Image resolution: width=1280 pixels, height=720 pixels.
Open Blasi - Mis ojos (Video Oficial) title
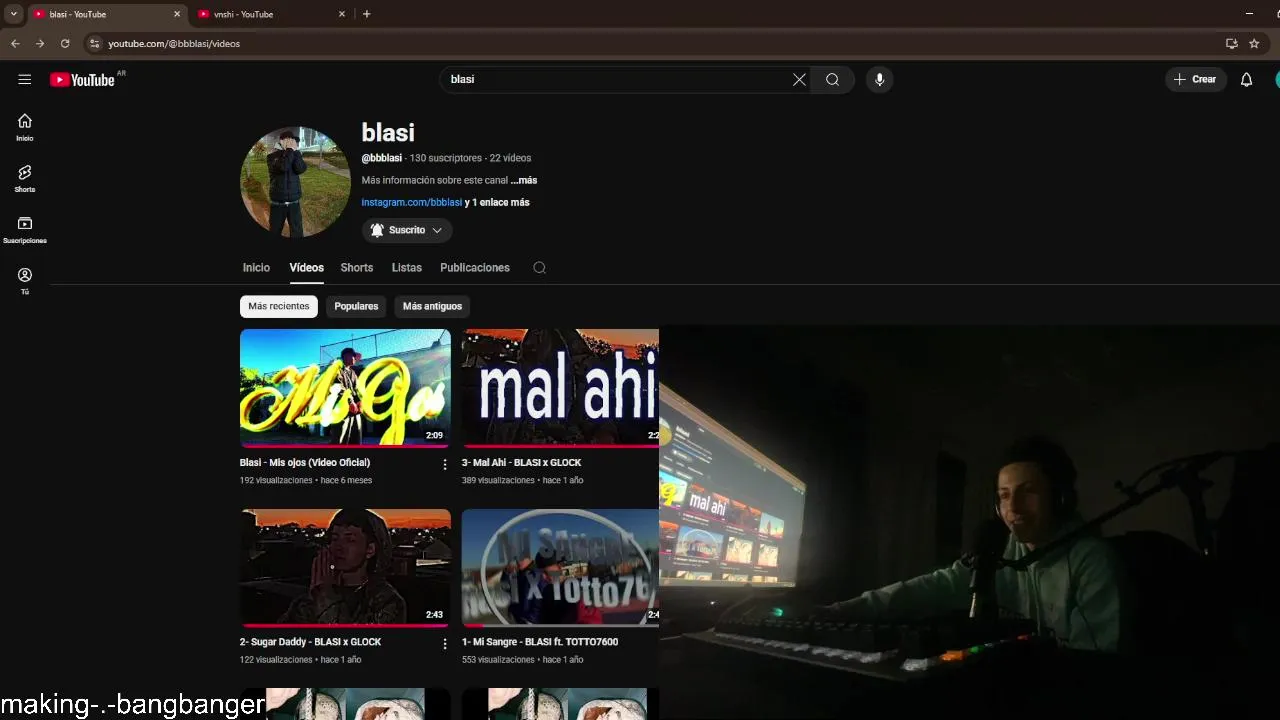tap(305, 463)
